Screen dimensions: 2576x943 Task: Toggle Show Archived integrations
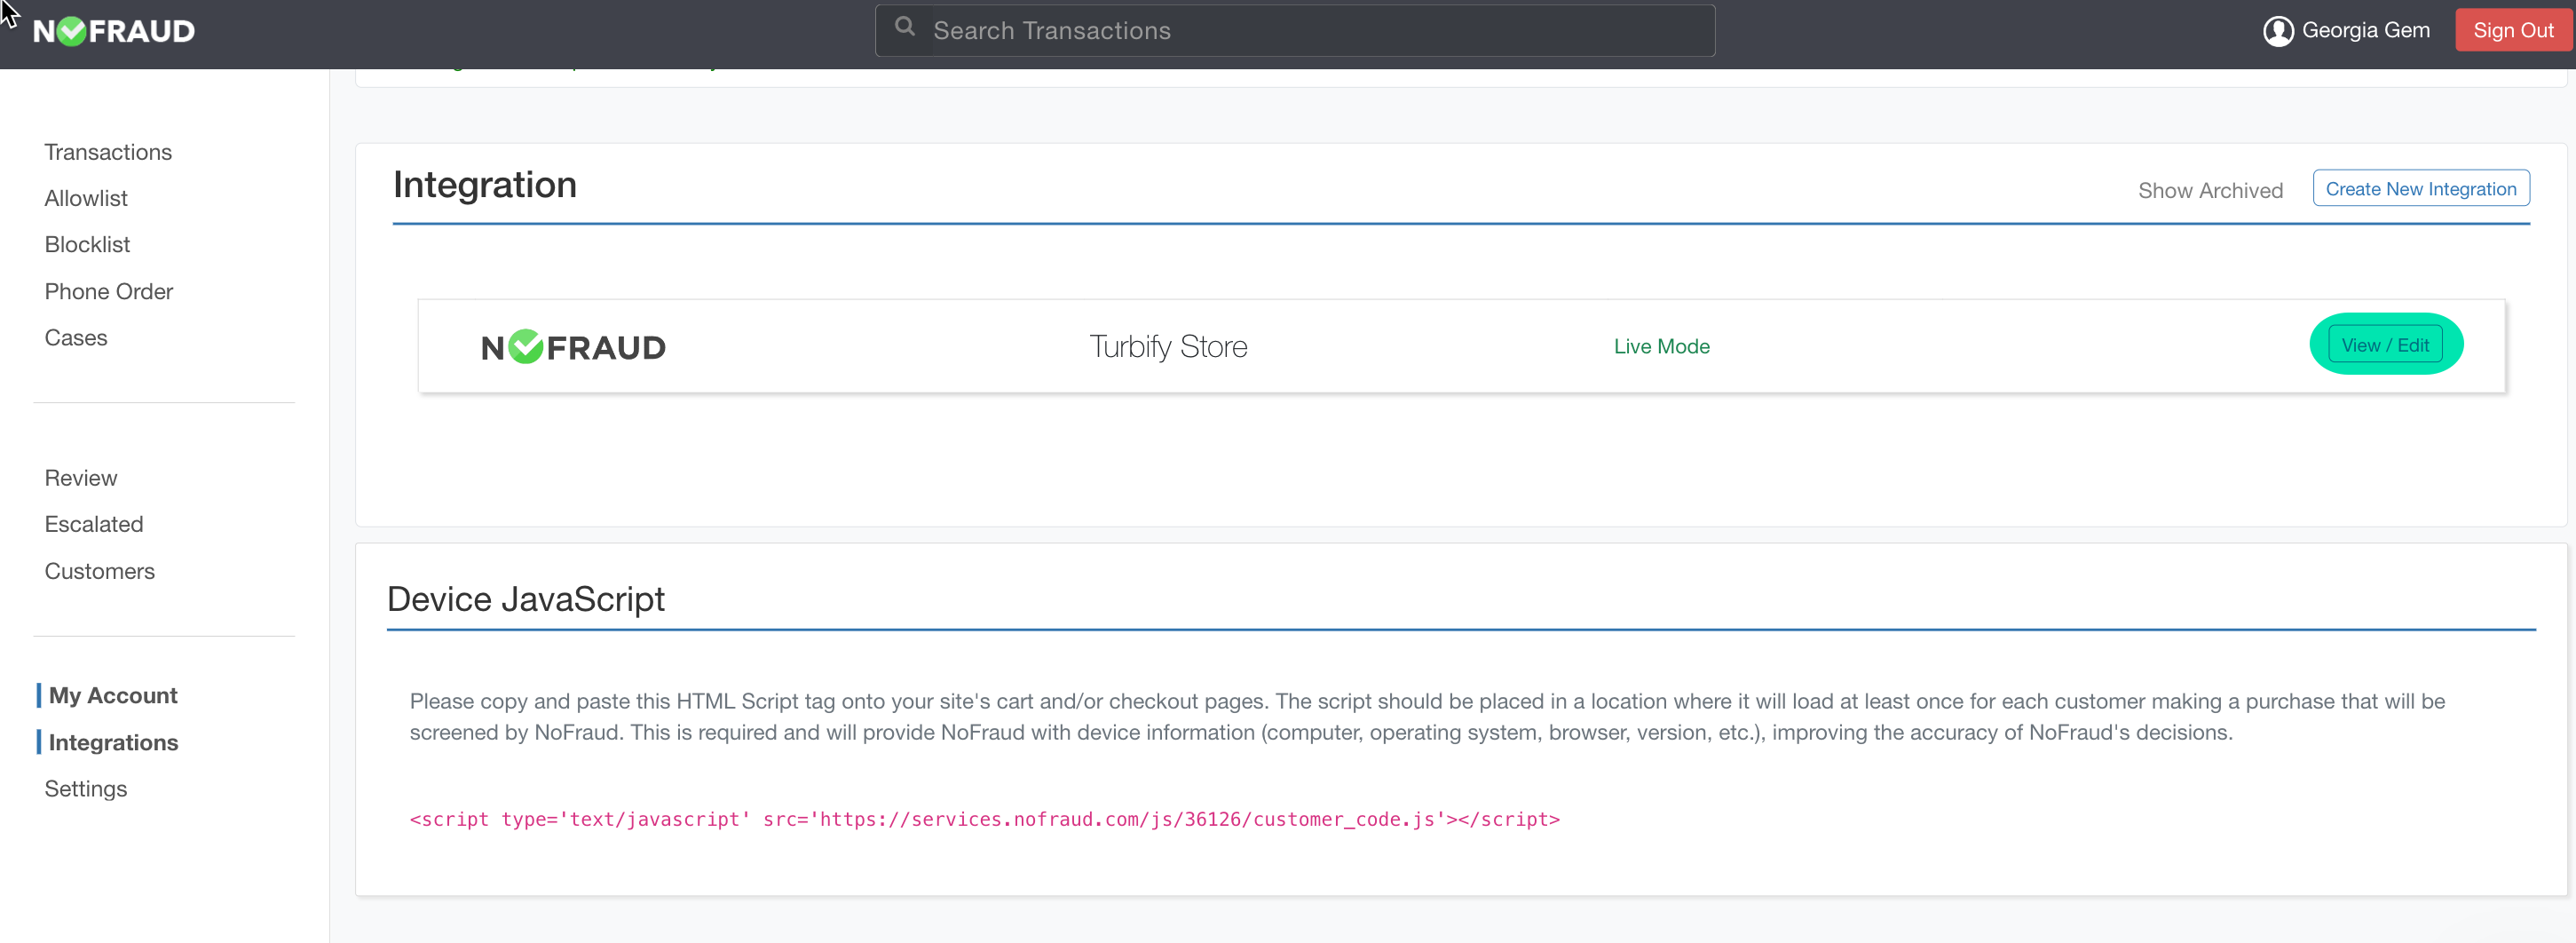[x=2210, y=190]
